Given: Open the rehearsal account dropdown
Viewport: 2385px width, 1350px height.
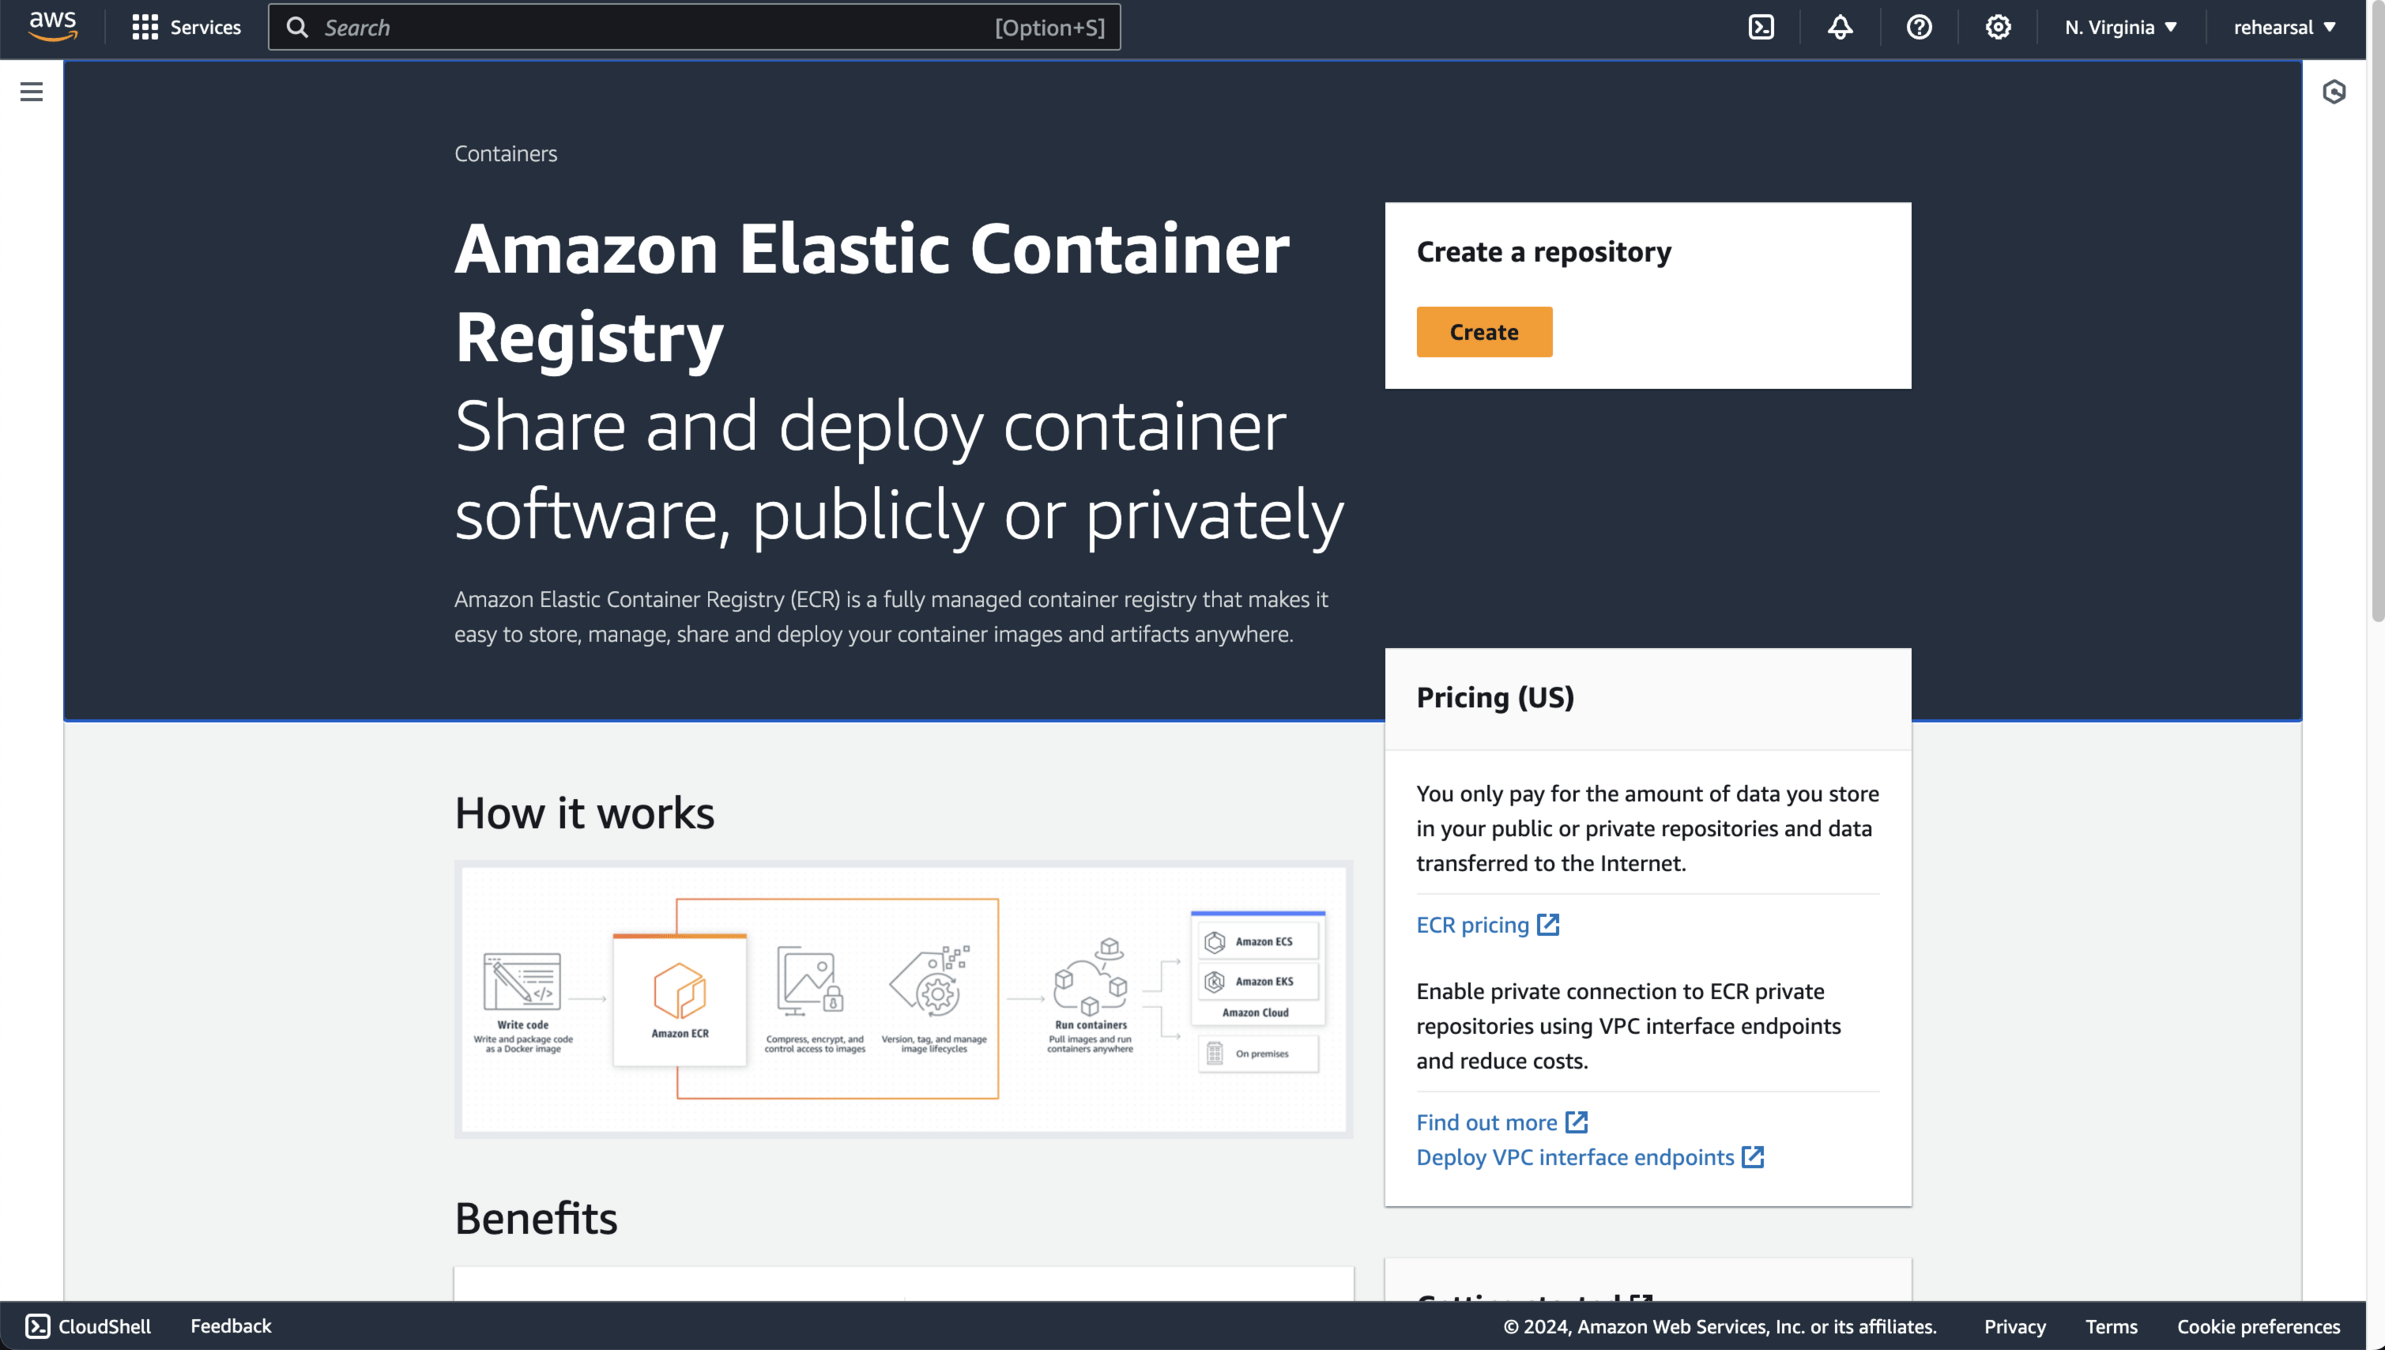Looking at the screenshot, I should 2284,27.
